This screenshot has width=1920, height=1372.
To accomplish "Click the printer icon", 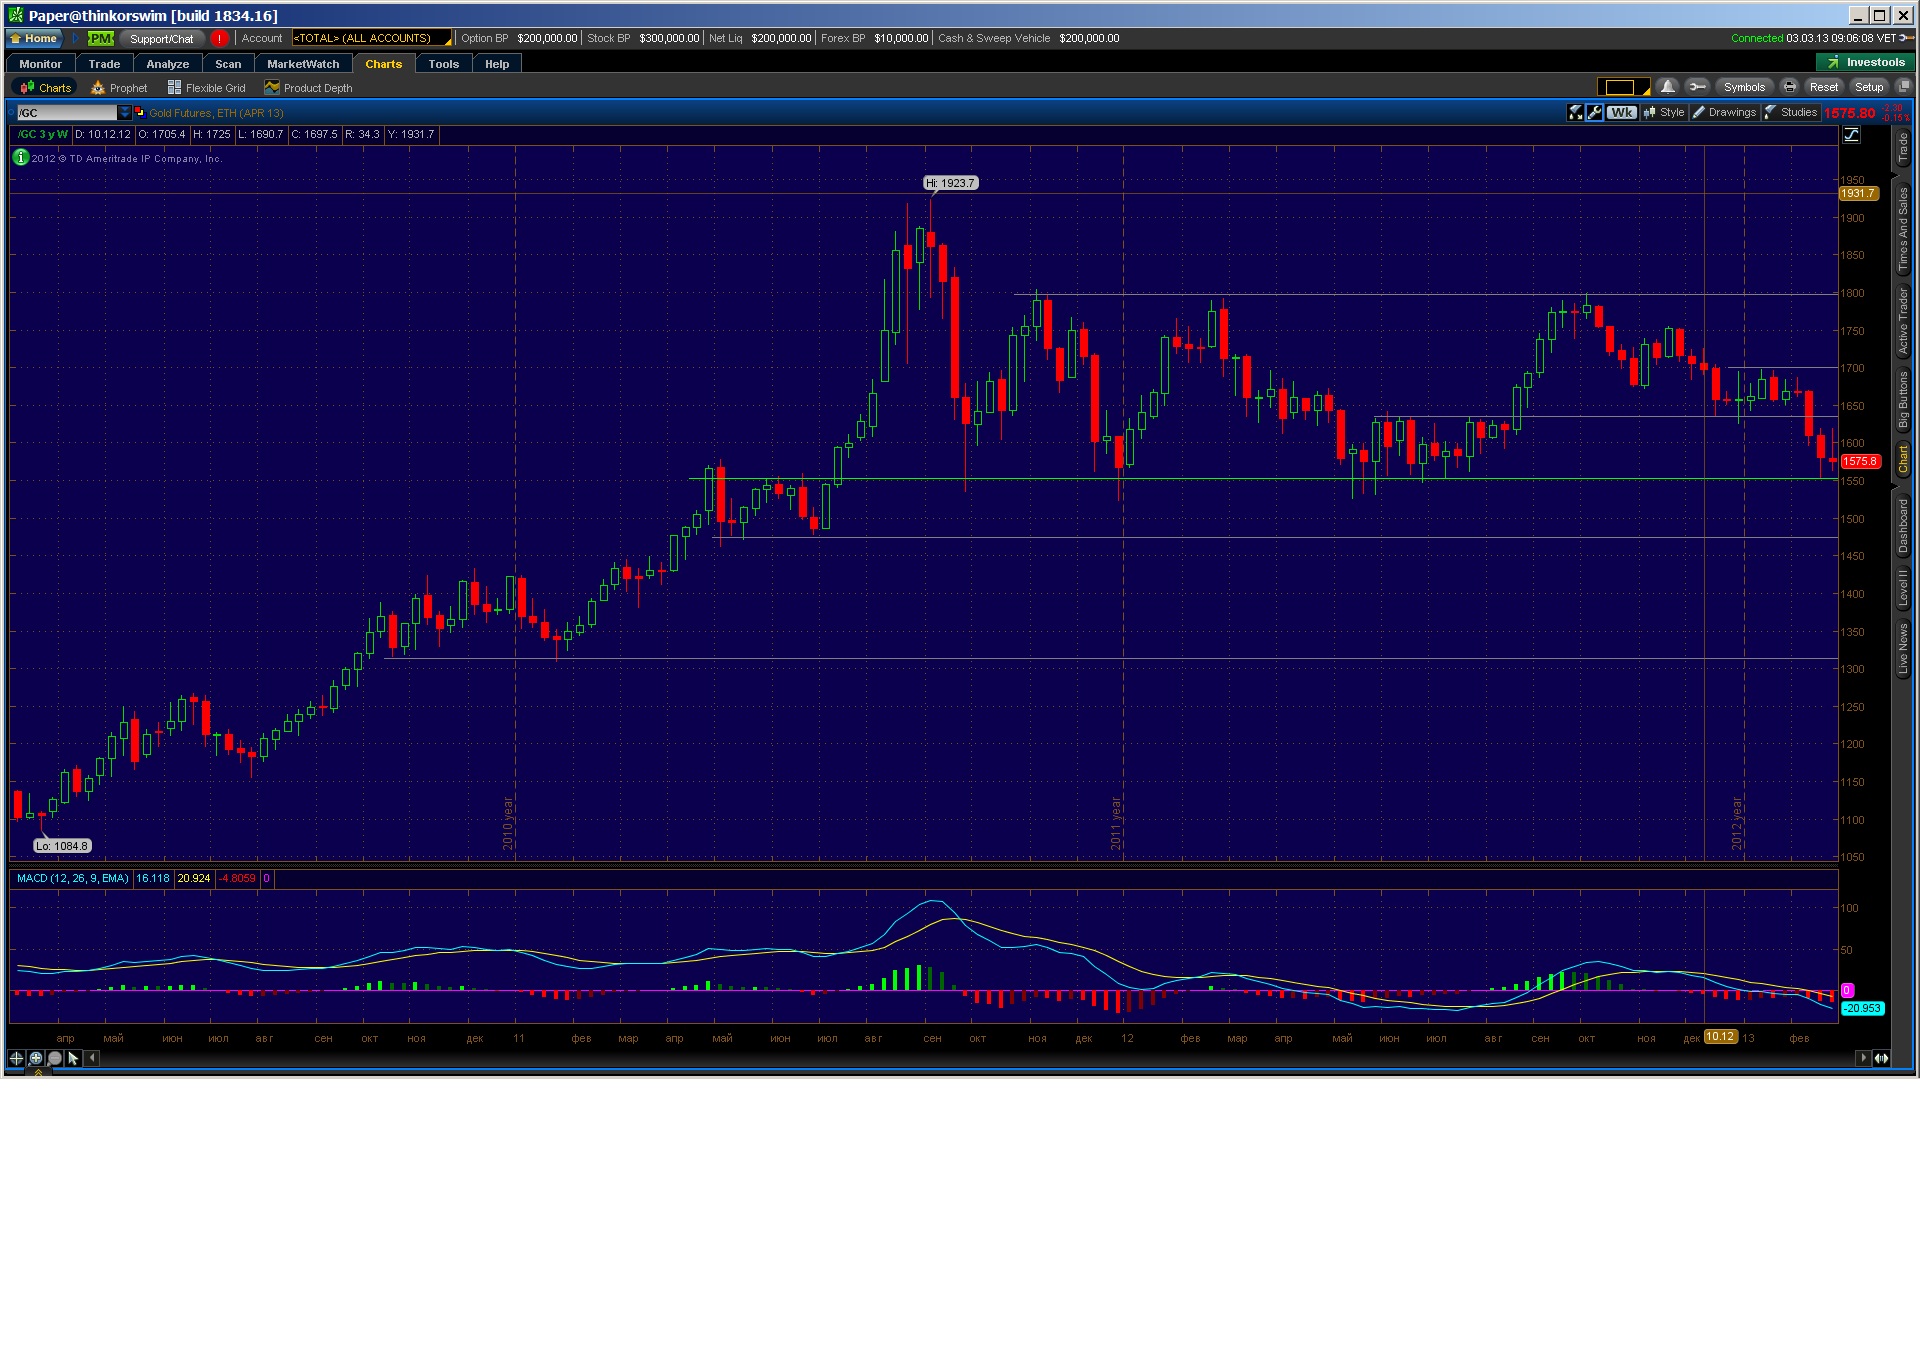I will pyautogui.click(x=1790, y=87).
